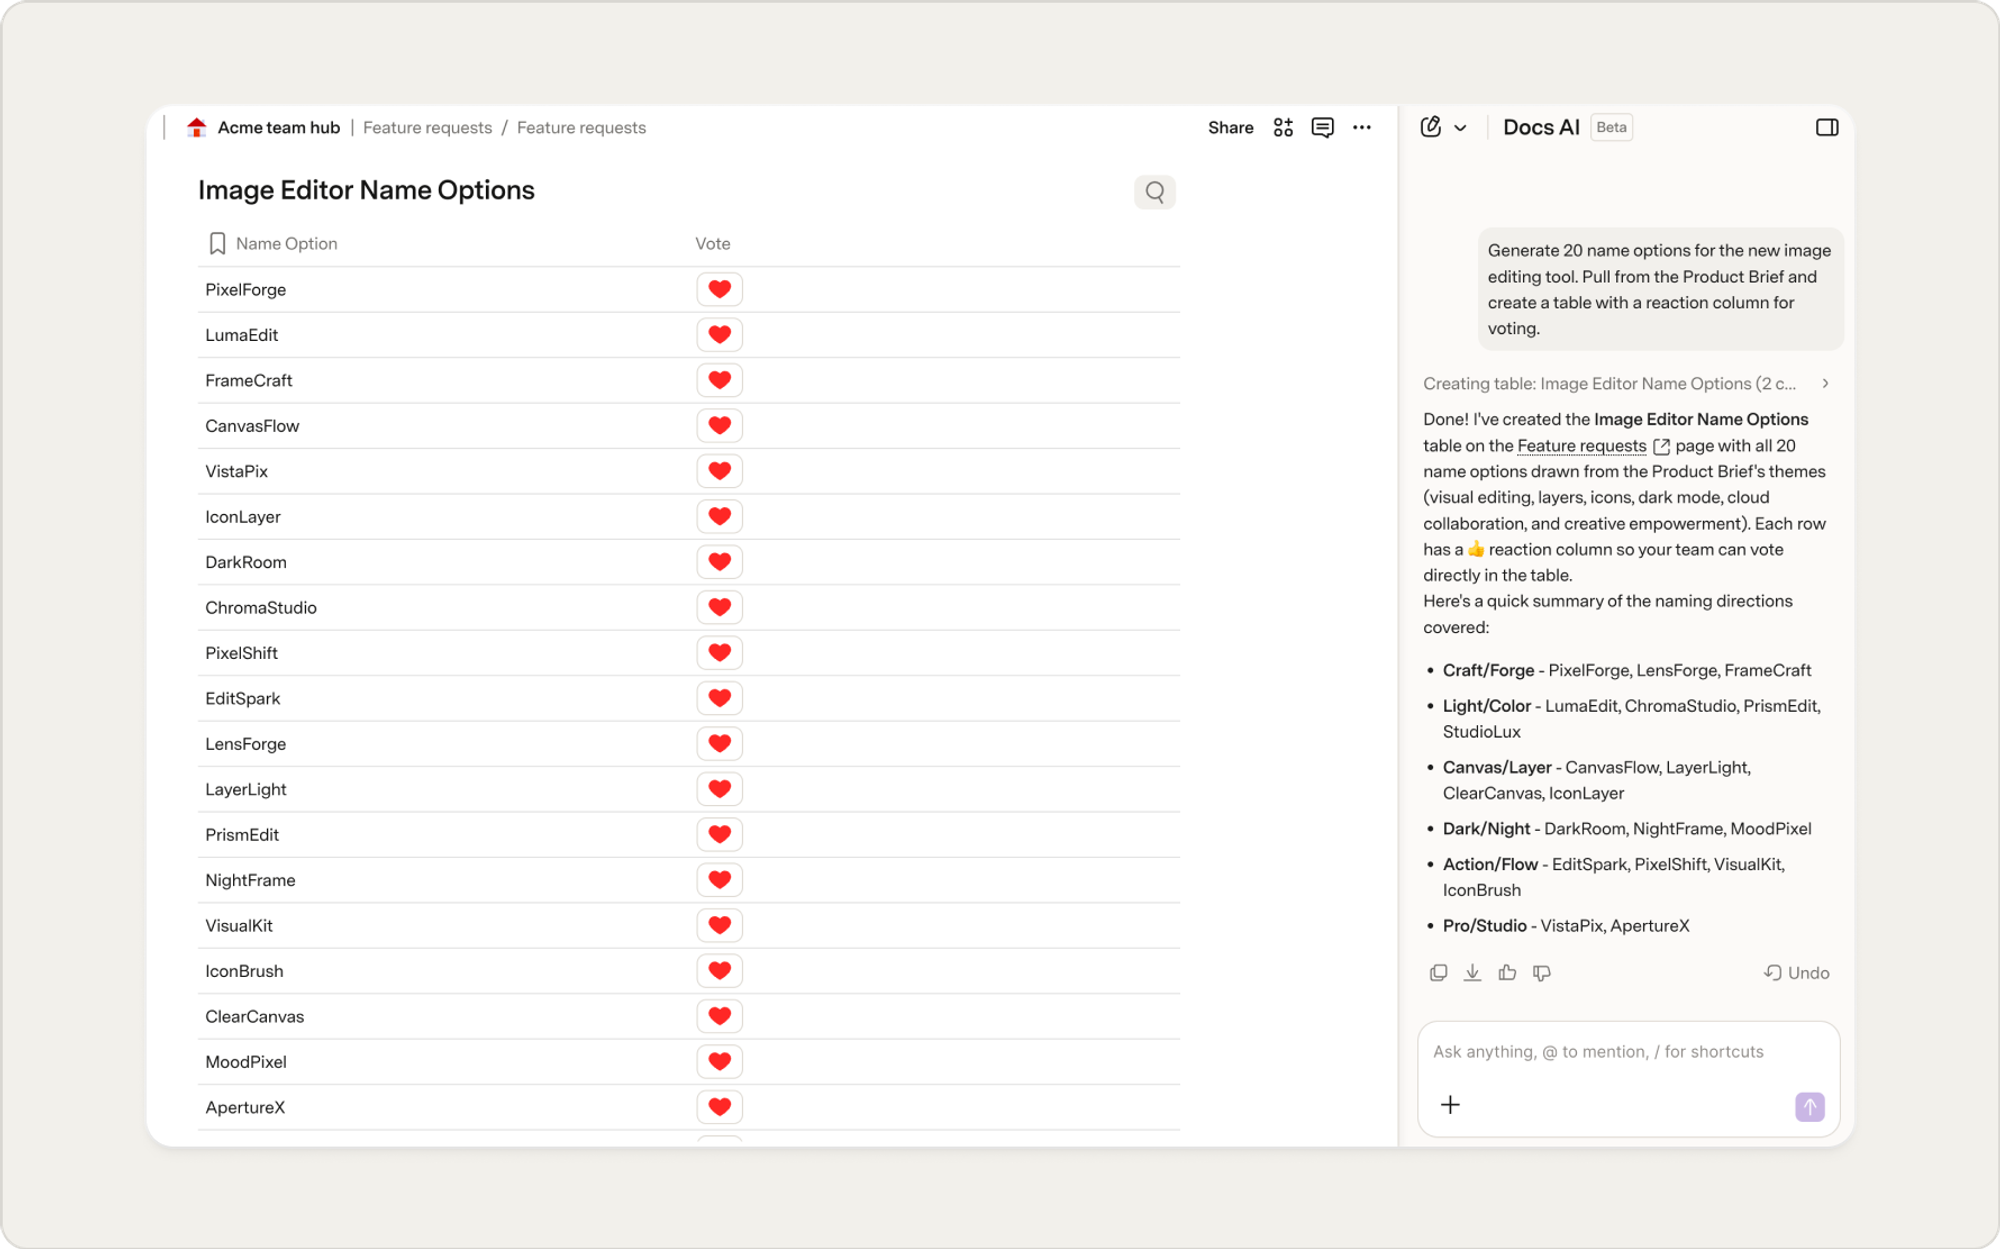Image resolution: width=2000 pixels, height=1249 pixels.
Task: Collapse the Docs AI side panel
Action: pos(1826,128)
